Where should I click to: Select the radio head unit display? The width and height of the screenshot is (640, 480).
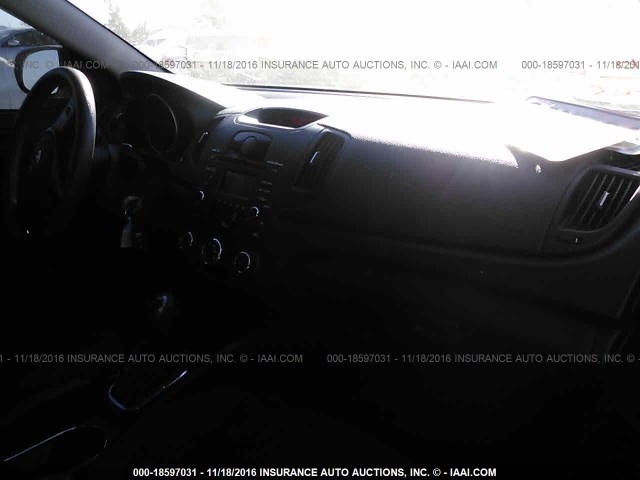point(236,184)
